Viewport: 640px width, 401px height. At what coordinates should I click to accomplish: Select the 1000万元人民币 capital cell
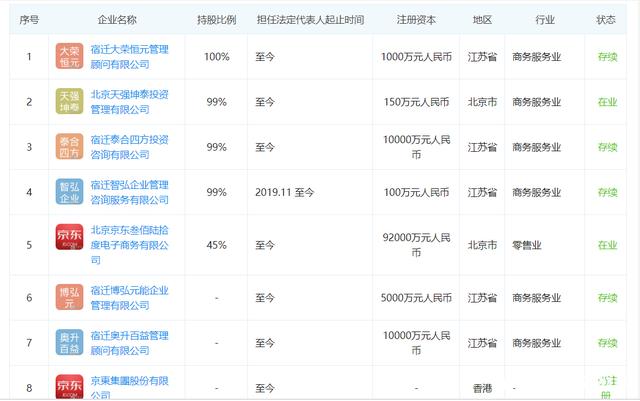(x=416, y=57)
